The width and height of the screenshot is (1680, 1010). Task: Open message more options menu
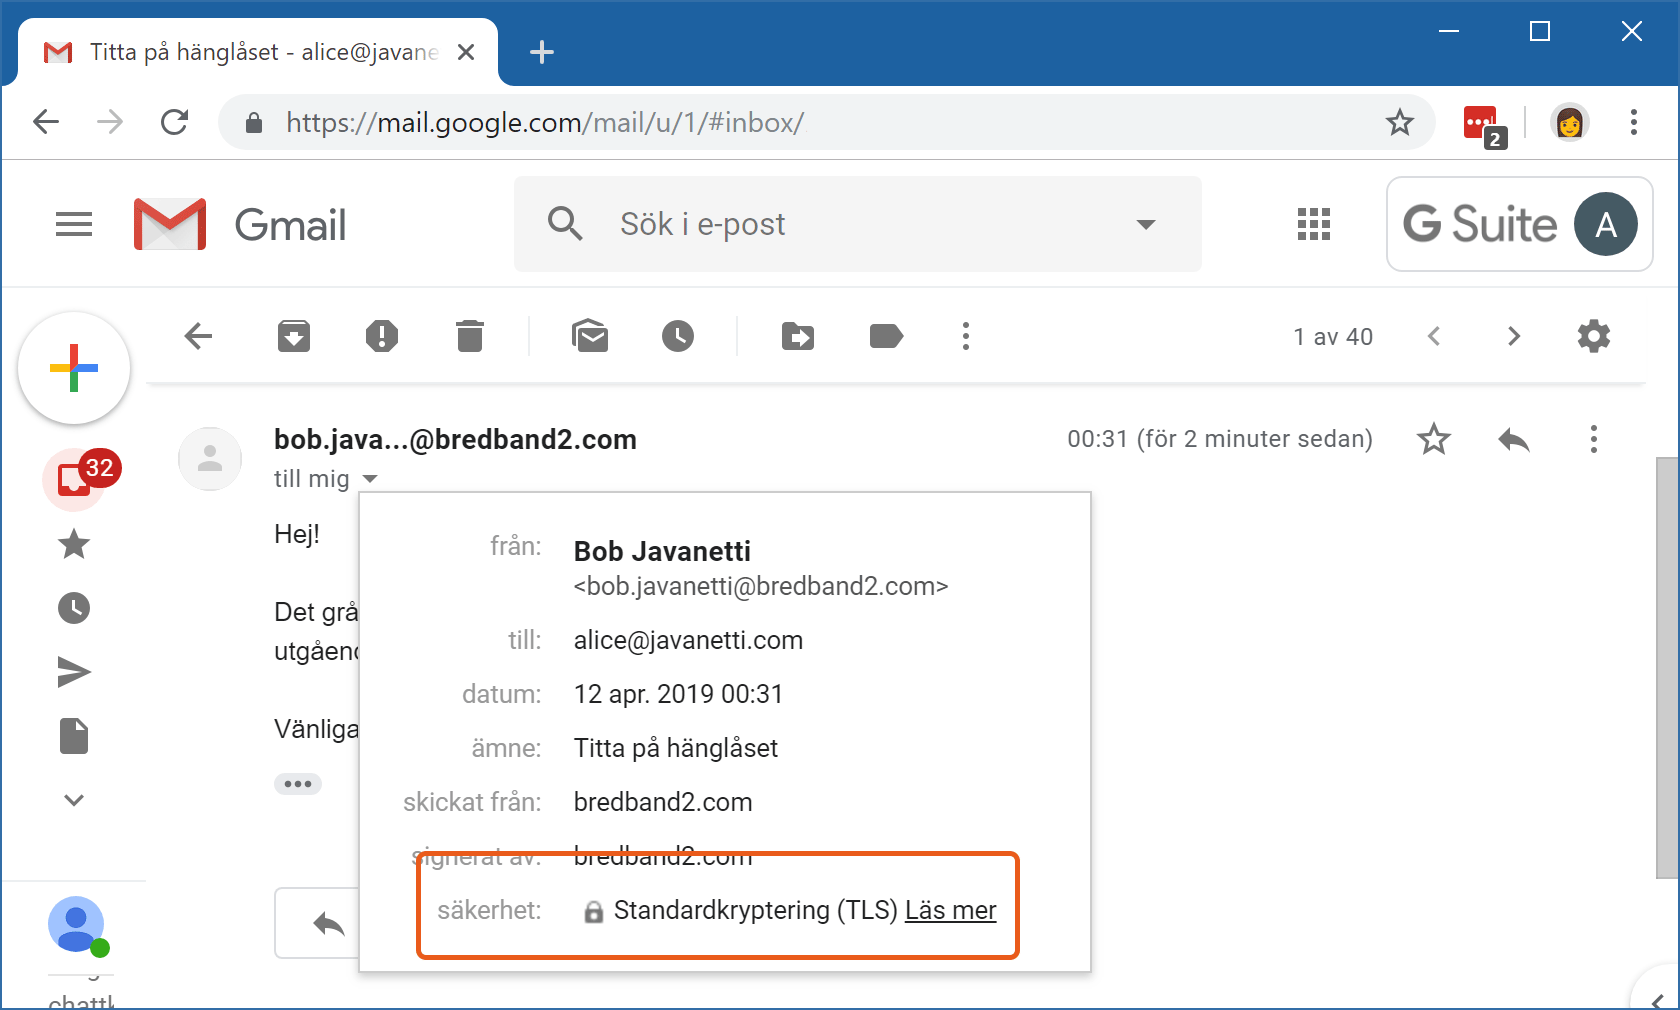pyautogui.click(x=1594, y=439)
